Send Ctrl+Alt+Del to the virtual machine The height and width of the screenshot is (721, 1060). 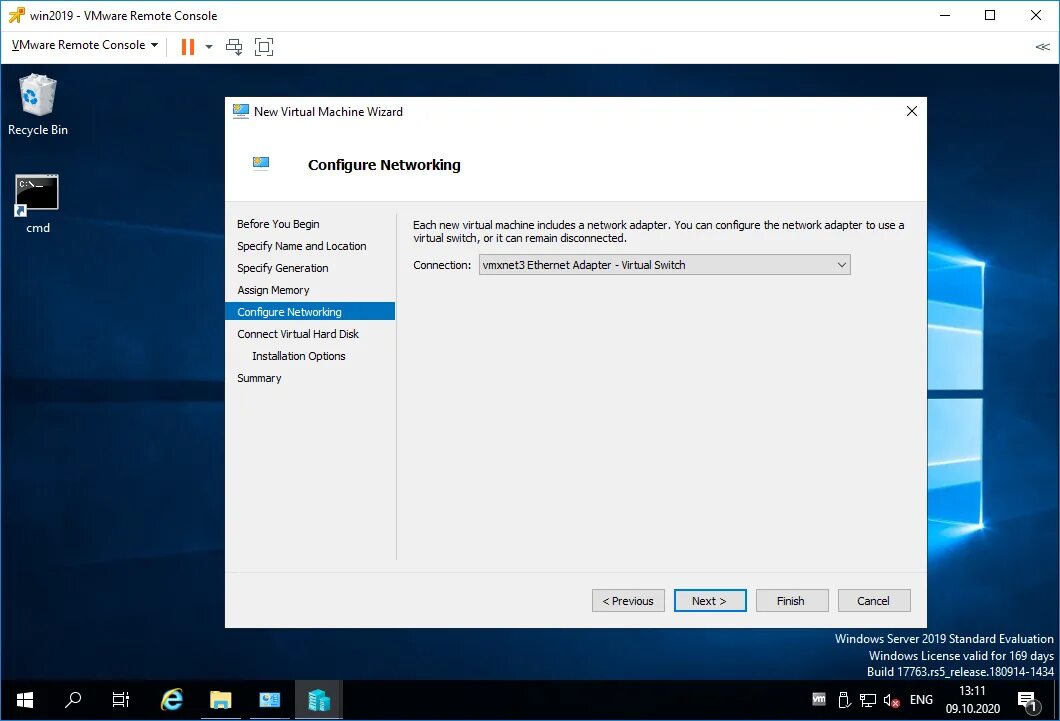(x=234, y=47)
